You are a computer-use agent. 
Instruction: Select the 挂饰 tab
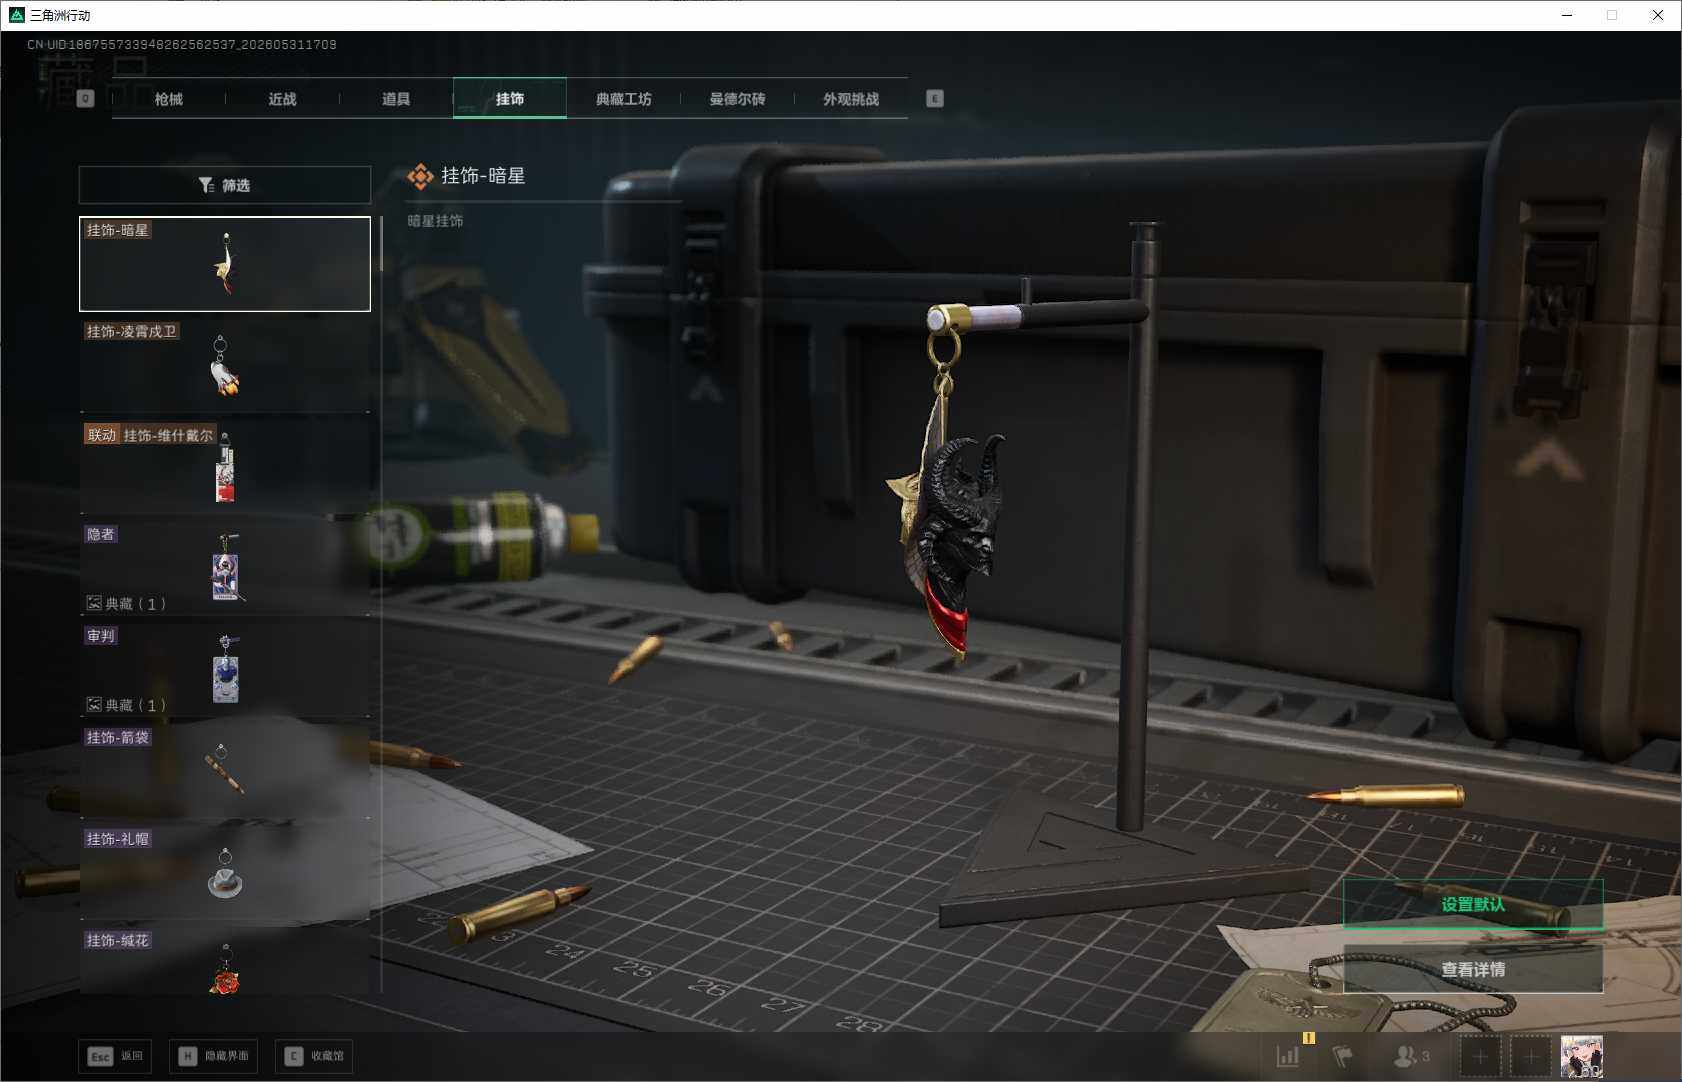click(510, 98)
